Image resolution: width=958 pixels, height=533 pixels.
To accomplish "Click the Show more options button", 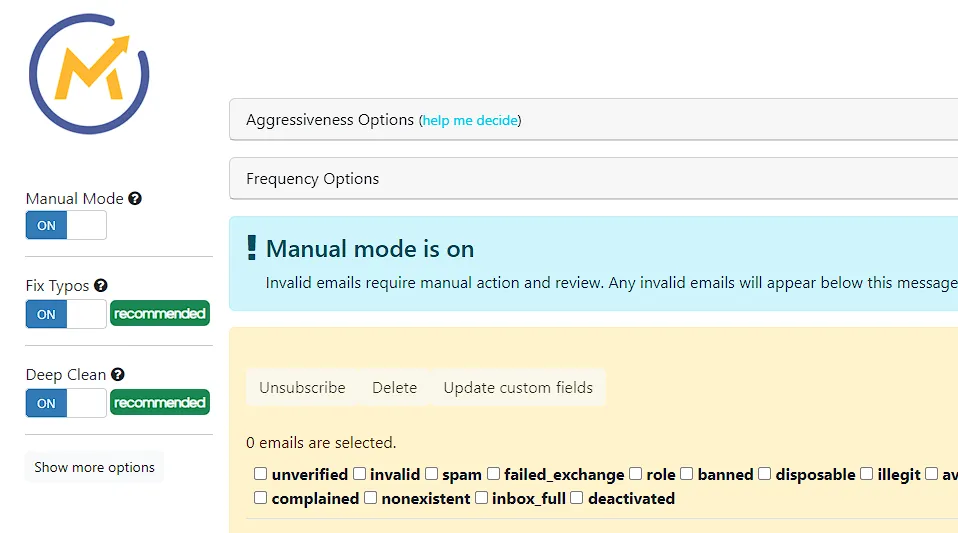I will 94,467.
